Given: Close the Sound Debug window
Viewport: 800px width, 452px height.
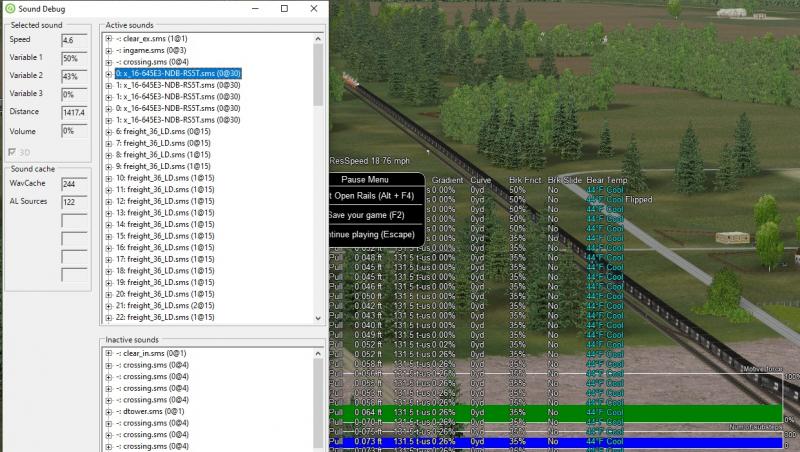Looking at the screenshot, I should point(314,9).
